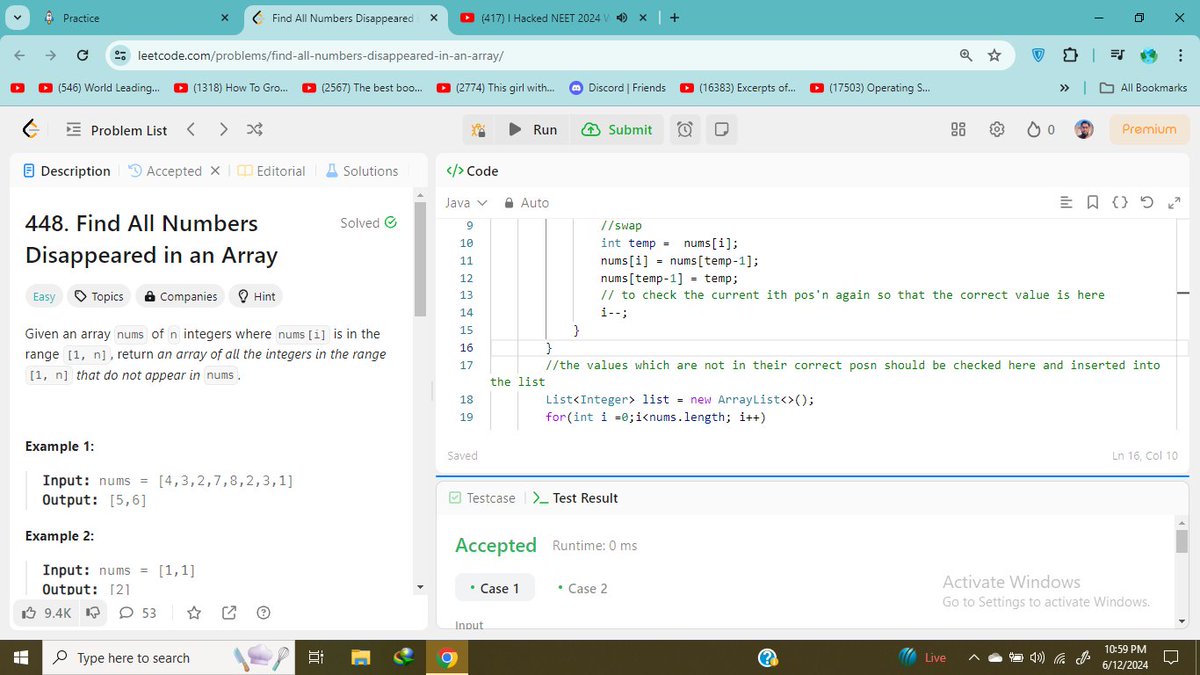Image resolution: width=1200 pixels, height=675 pixels.
Task: Switch to the Testcase tab
Action: pyautogui.click(x=482, y=498)
